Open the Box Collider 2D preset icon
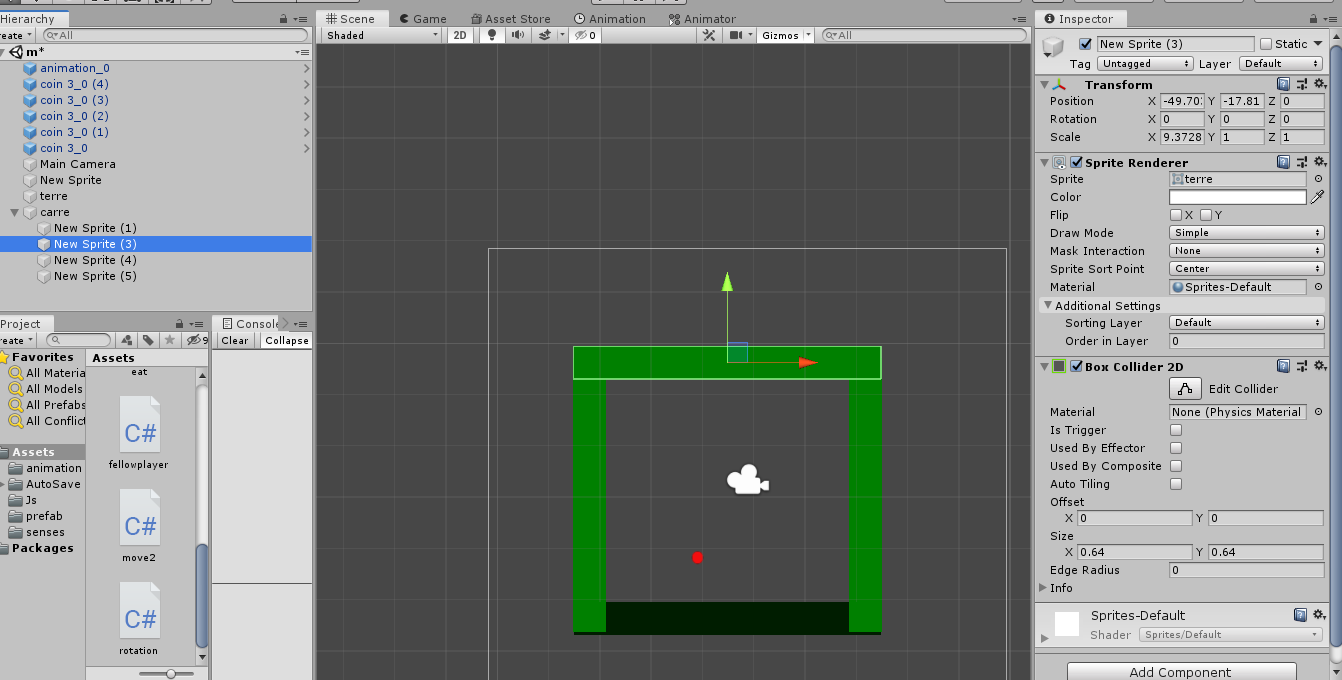Screen dimensions: 1342x680 pyautogui.click(x=1301, y=366)
